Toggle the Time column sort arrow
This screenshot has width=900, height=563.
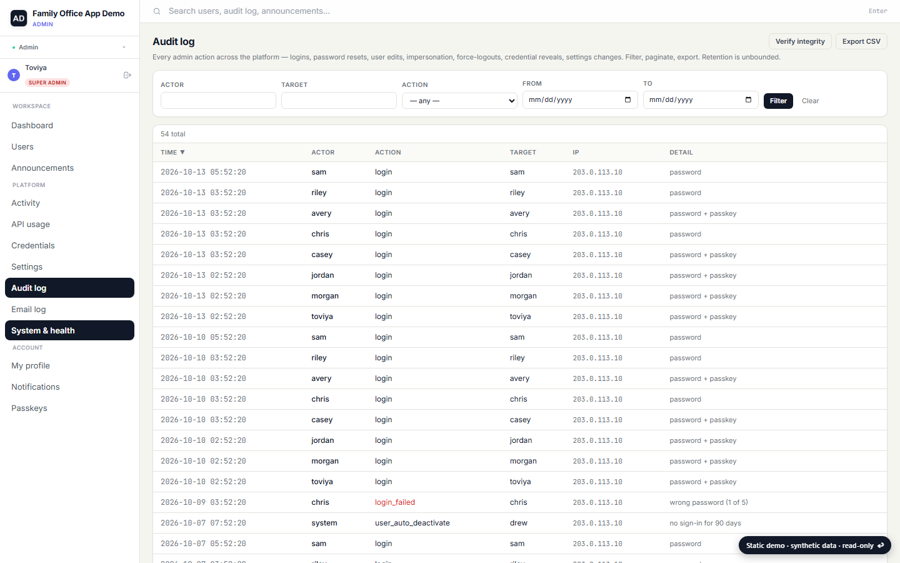pos(183,153)
